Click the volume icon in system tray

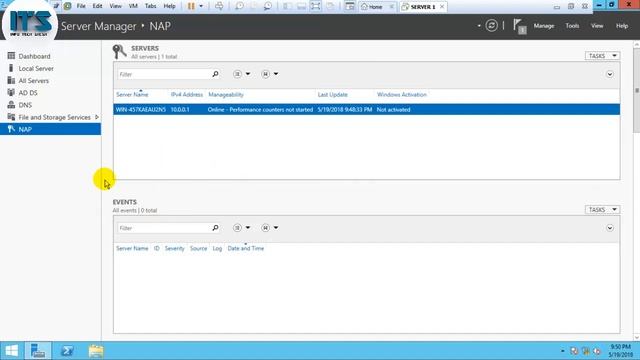pos(596,351)
